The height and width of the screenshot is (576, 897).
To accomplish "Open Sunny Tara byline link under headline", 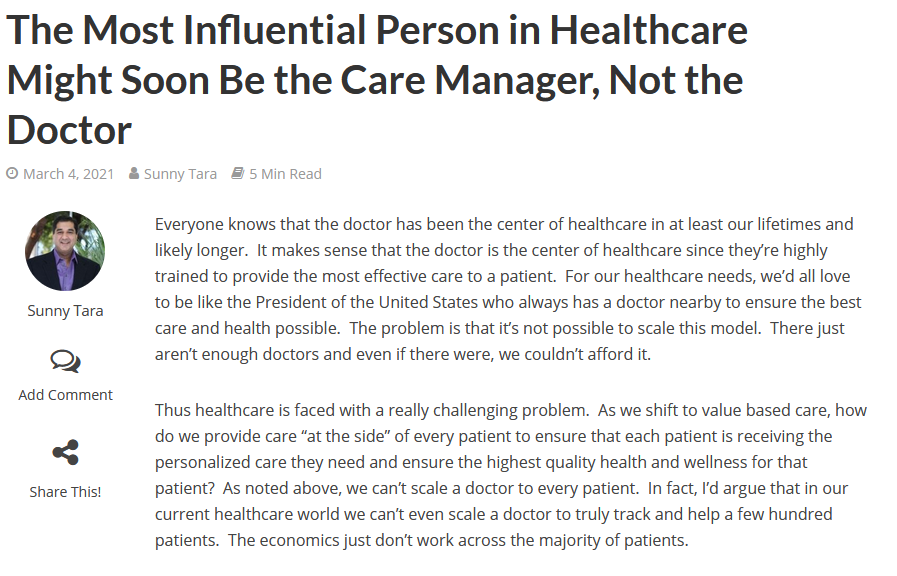I will click(x=180, y=174).
